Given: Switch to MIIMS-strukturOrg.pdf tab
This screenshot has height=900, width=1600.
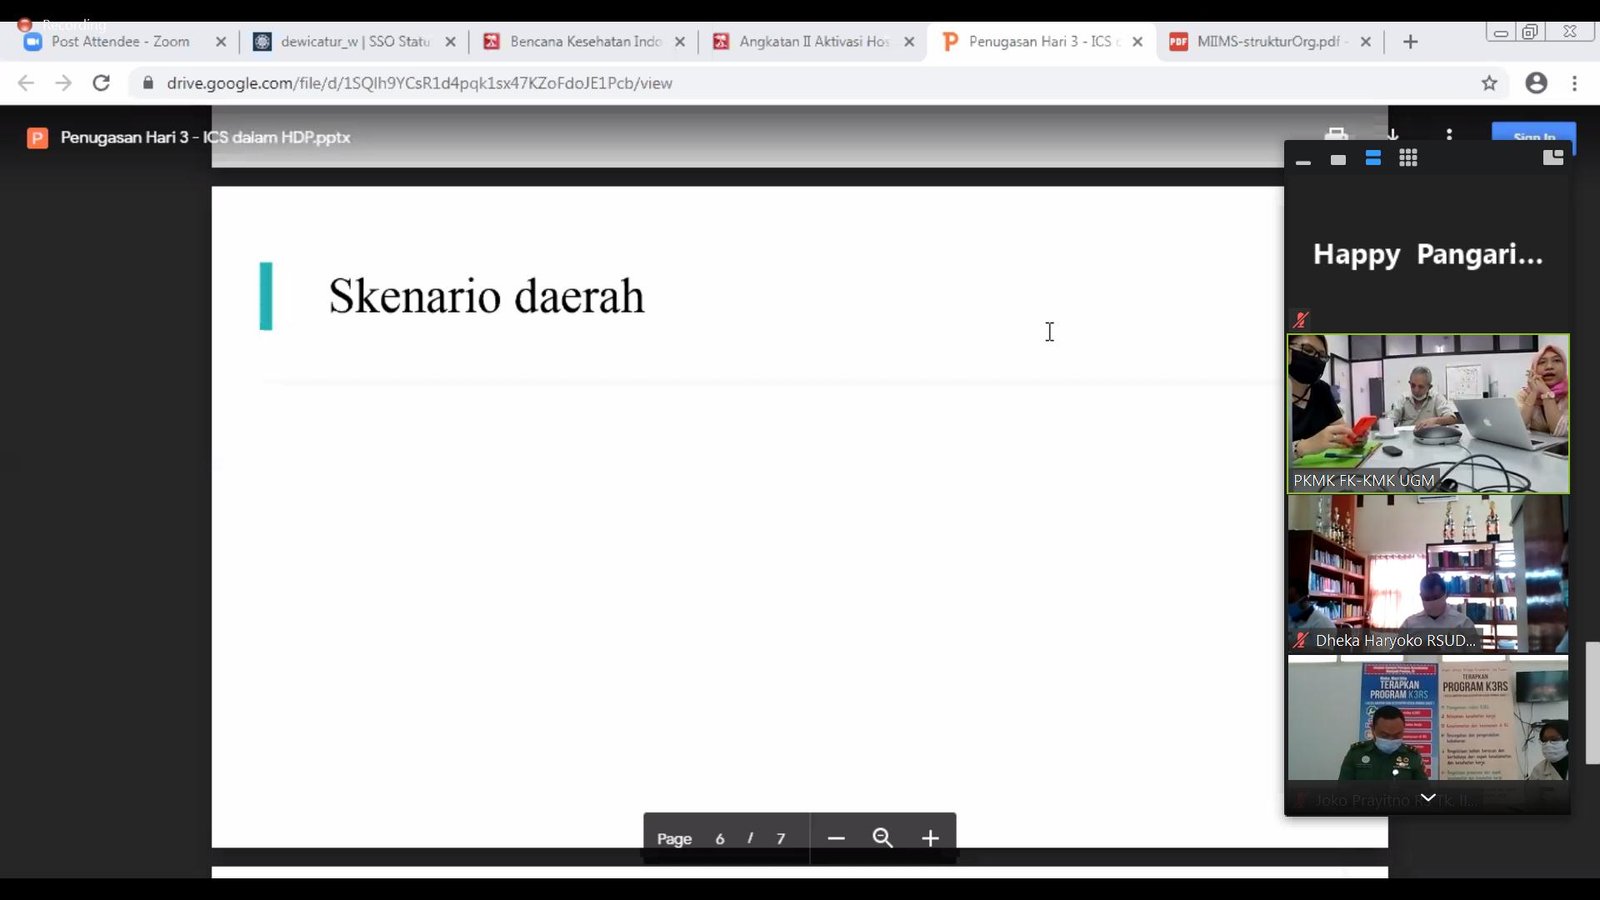Looking at the screenshot, I should point(1267,42).
